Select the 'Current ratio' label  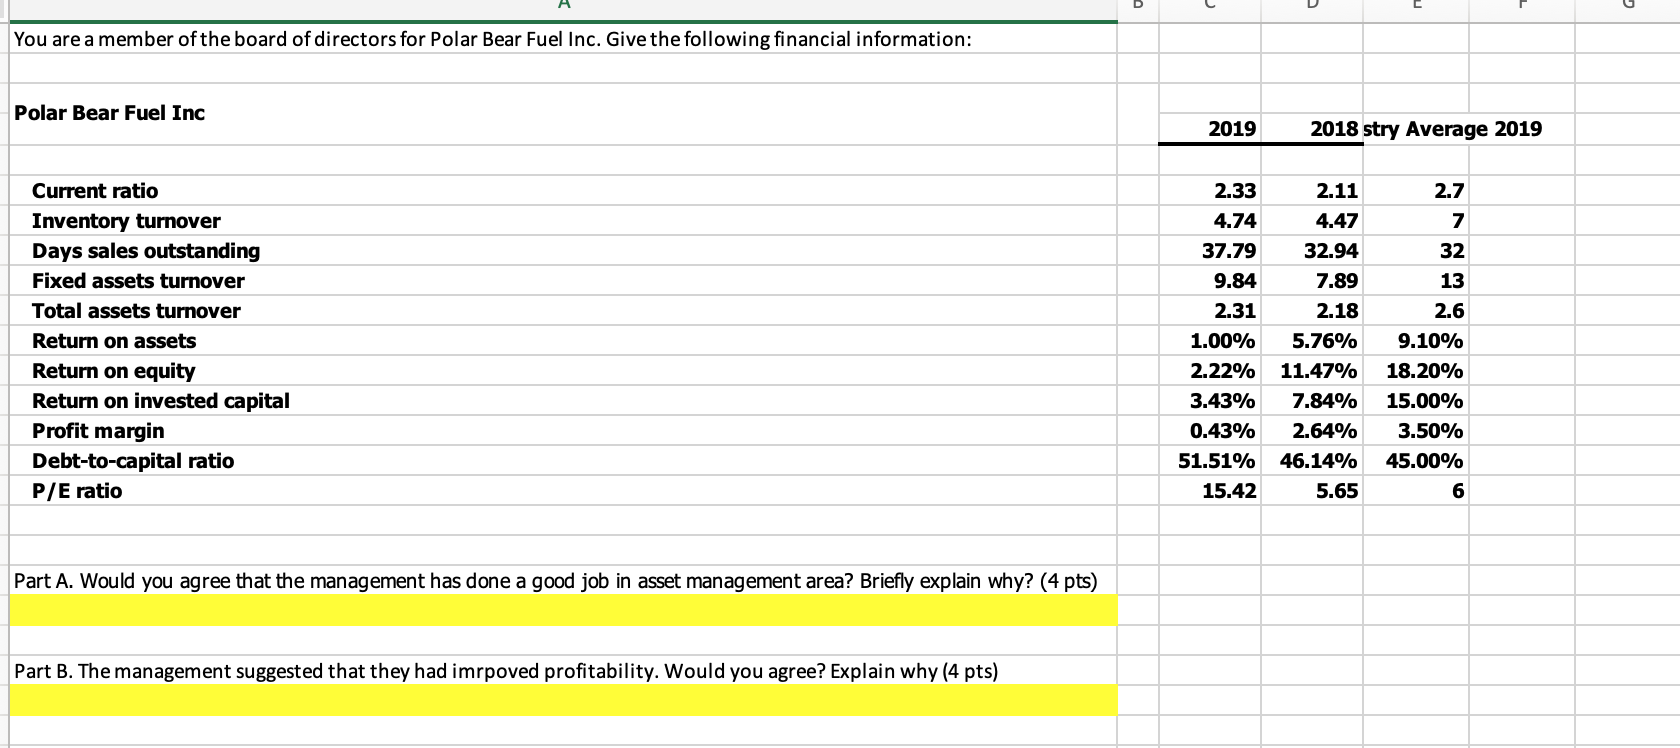click(95, 191)
